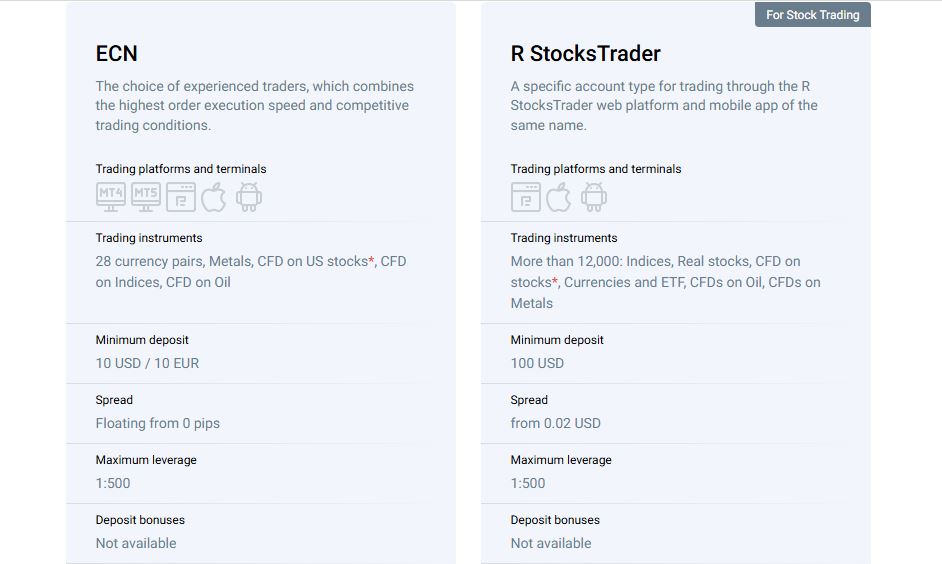942x564 pixels.
Task: Click the red asterisk after stocks in R StocksTrader
Action: [x=555, y=280]
